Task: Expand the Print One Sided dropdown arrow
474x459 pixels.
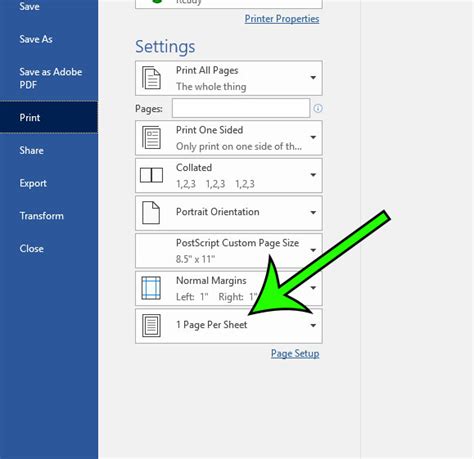Action: (x=313, y=137)
